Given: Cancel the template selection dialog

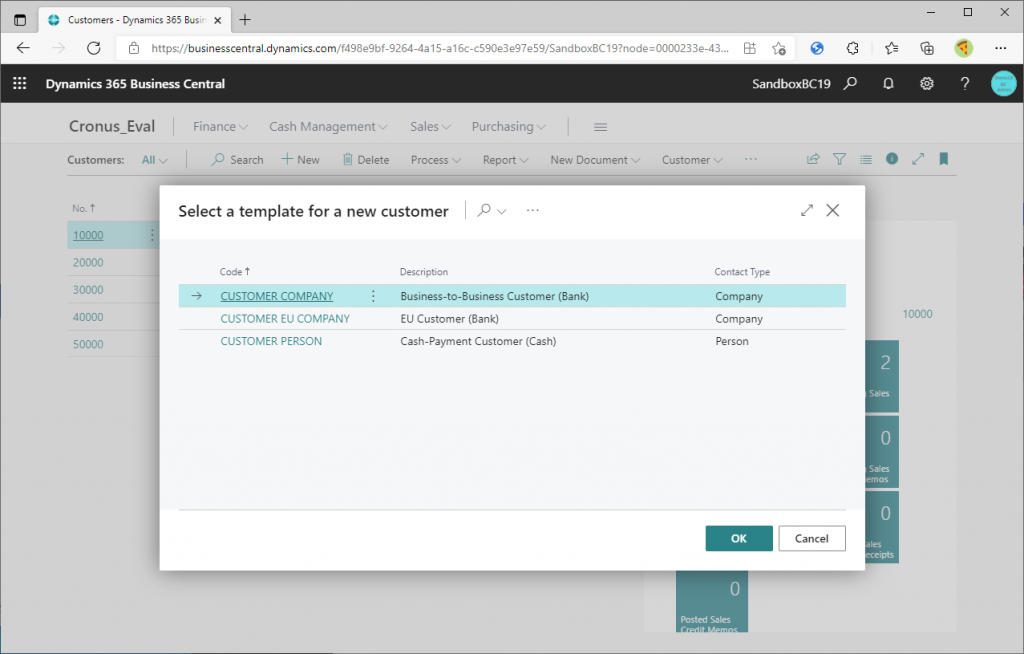Looking at the screenshot, I should pyautogui.click(x=812, y=538).
